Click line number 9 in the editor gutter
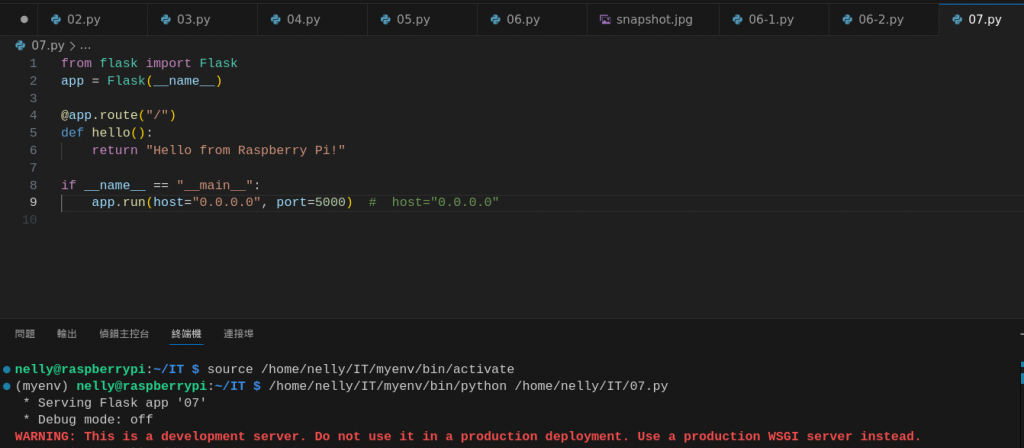This screenshot has width=1024, height=448. coord(33,202)
